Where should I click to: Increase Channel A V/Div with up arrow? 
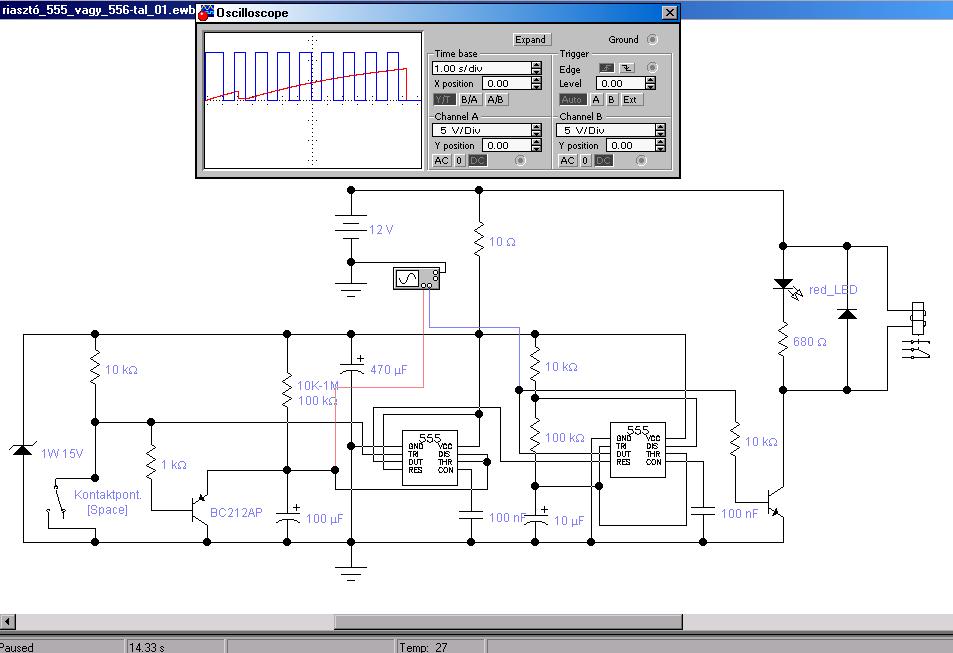pyautogui.click(x=536, y=126)
